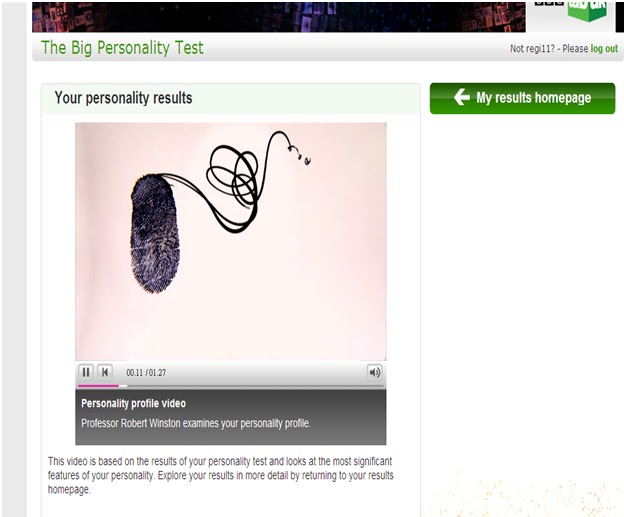624x517 pixels.
Task: Mute the video with the speaker icon
Action: 374,373
